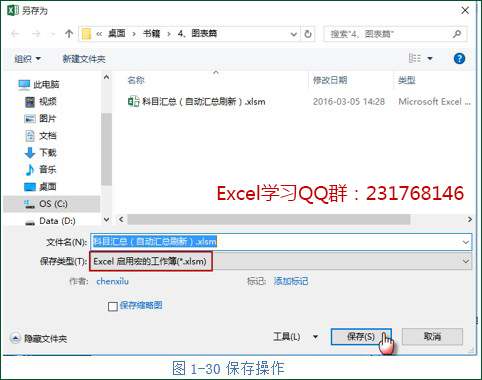
Task: Refresh the current folder
Action: [x=308, y=34]
